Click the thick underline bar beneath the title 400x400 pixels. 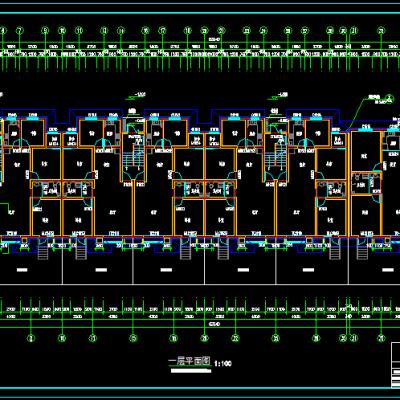click(x=190, y=370)
